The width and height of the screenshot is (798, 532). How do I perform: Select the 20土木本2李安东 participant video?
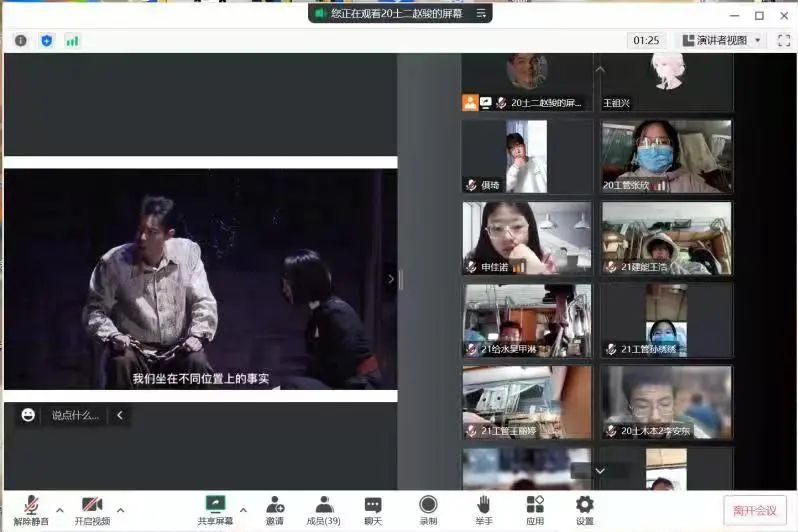pos(667,402)
